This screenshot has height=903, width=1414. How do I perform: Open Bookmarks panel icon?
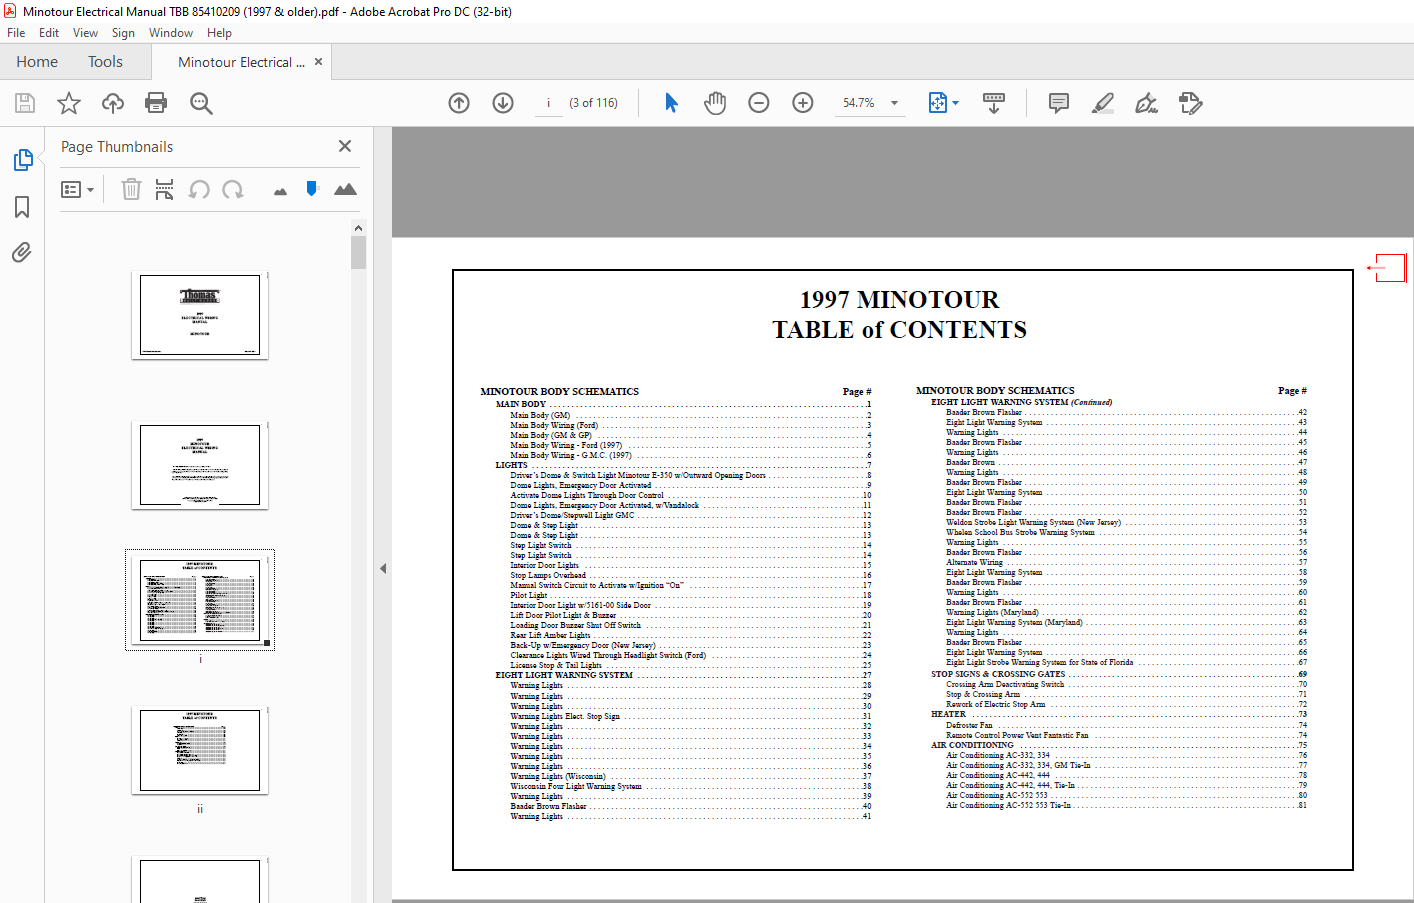pos(22,207)
